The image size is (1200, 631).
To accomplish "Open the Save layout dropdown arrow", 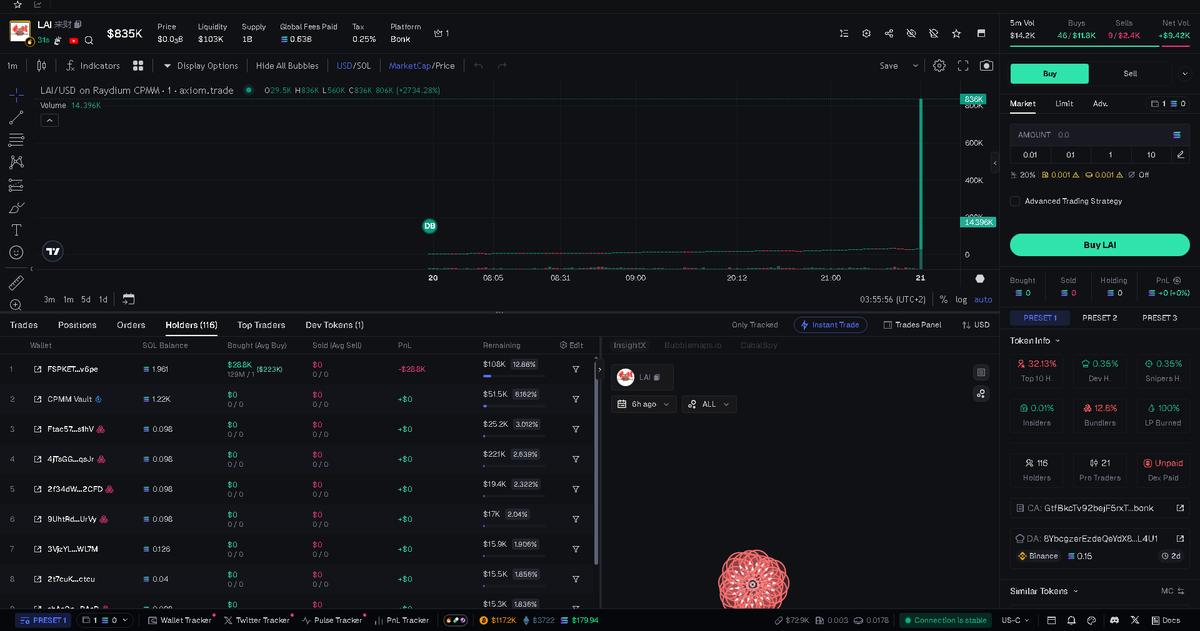I will coord(915,66).
